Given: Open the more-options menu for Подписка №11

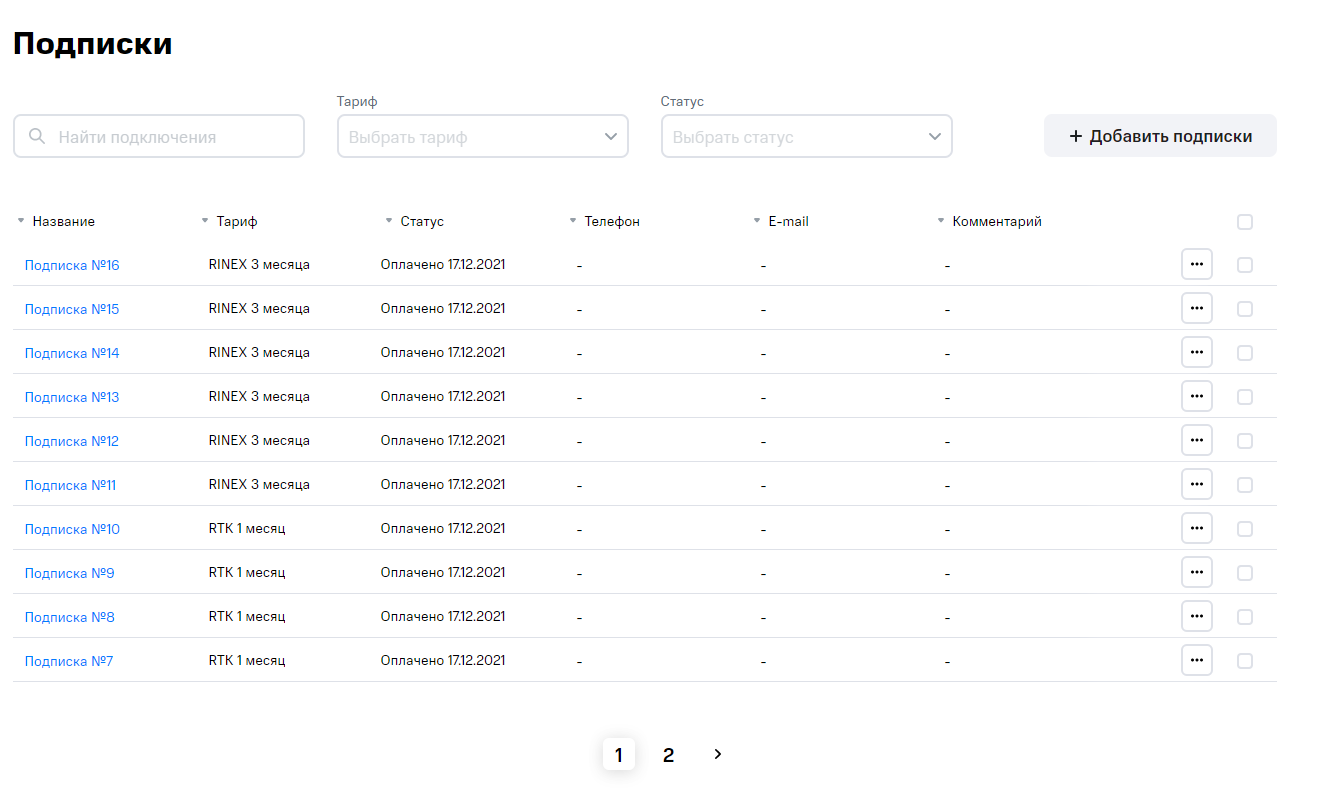Looking at the screenshot, I should [1197, 484].
